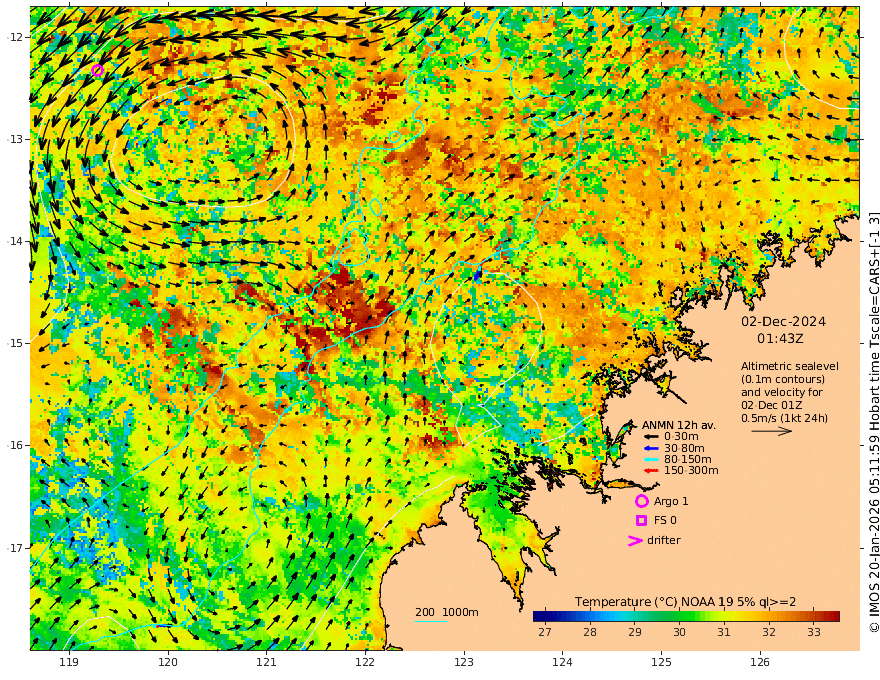Click the '150-300m' legend label
Screen dimensions: 880x680
point(691,471)
